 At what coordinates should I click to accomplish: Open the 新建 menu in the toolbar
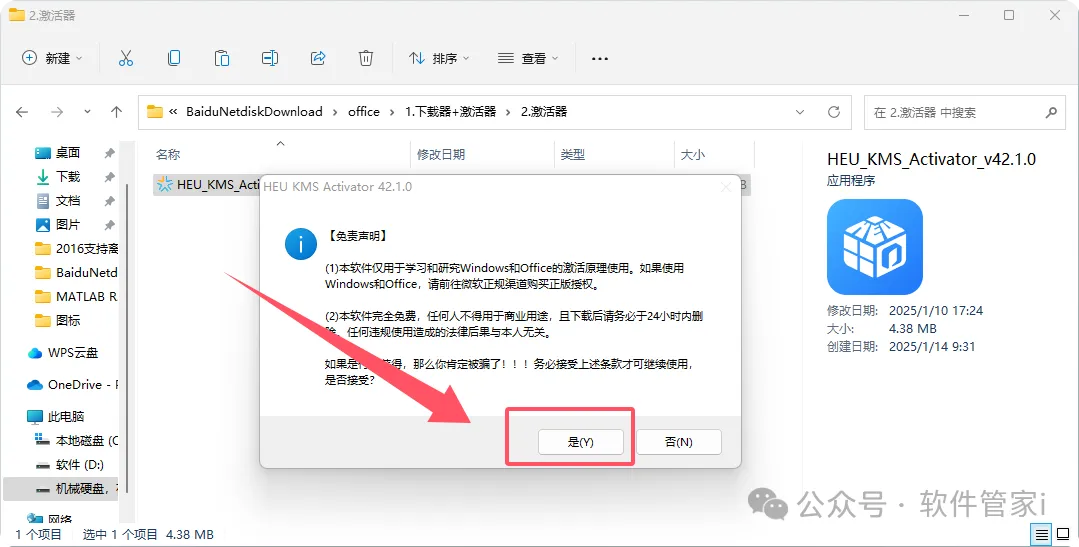point(52,58)
